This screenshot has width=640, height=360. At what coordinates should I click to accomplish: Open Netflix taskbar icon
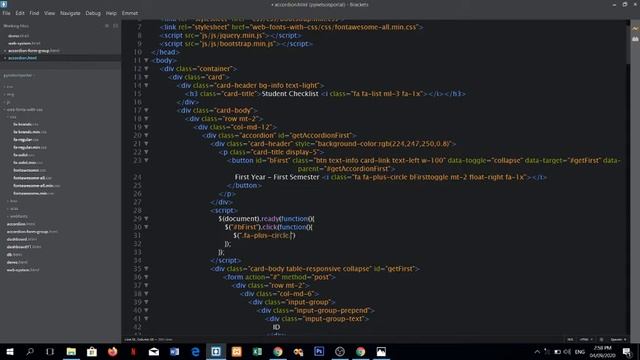pyautogui.click(x=133, y=351)
